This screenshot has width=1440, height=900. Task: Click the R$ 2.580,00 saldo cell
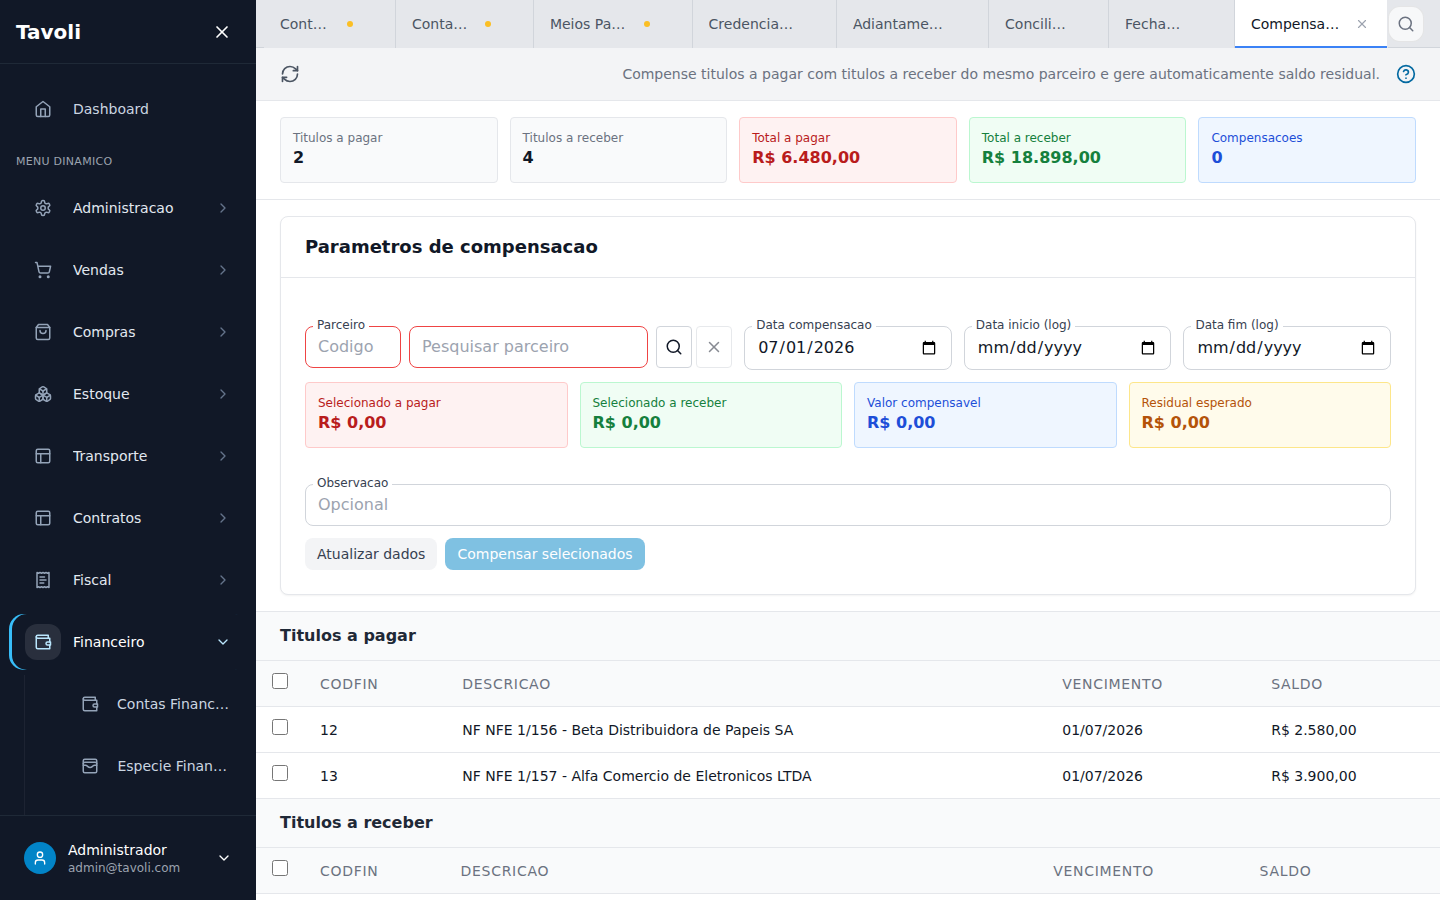coord(1314,730)
